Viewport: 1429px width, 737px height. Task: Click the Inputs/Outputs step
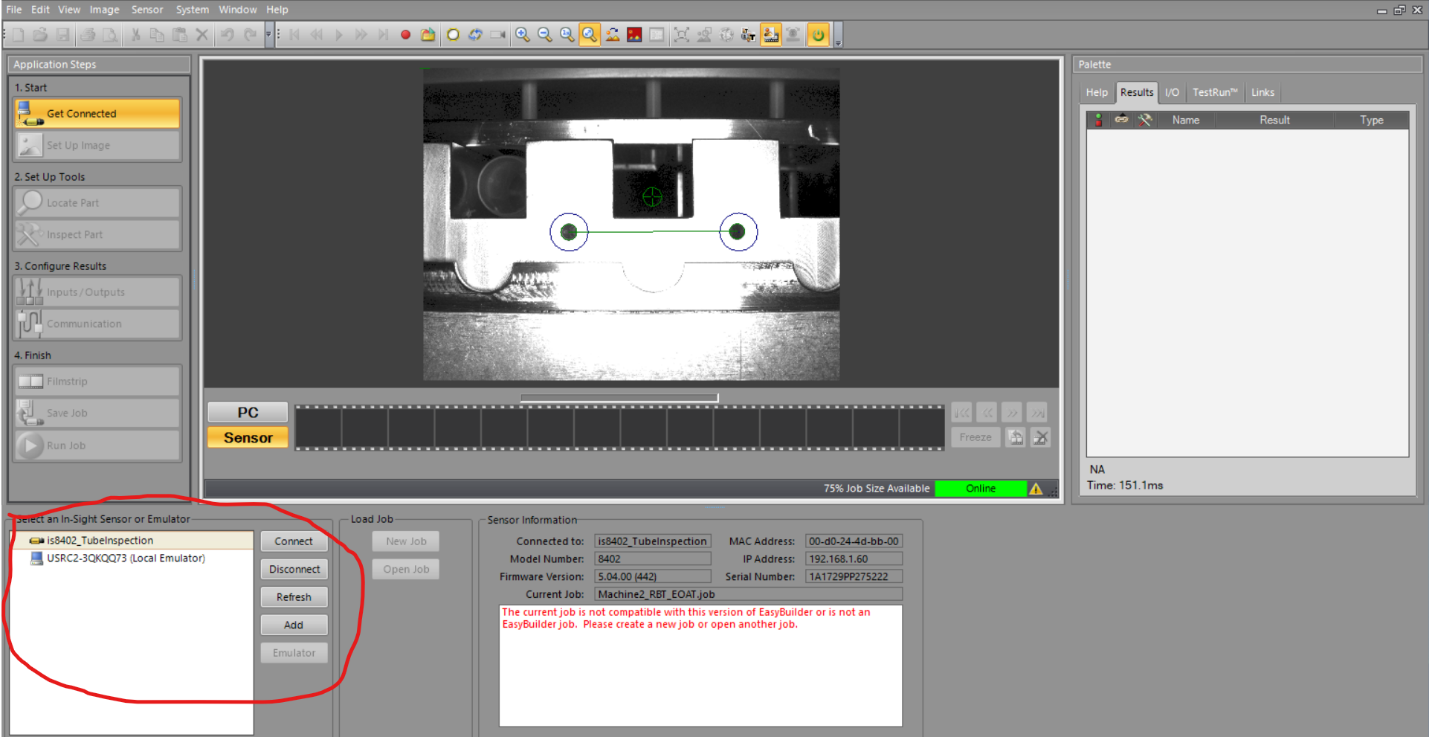tap(97, 292)
